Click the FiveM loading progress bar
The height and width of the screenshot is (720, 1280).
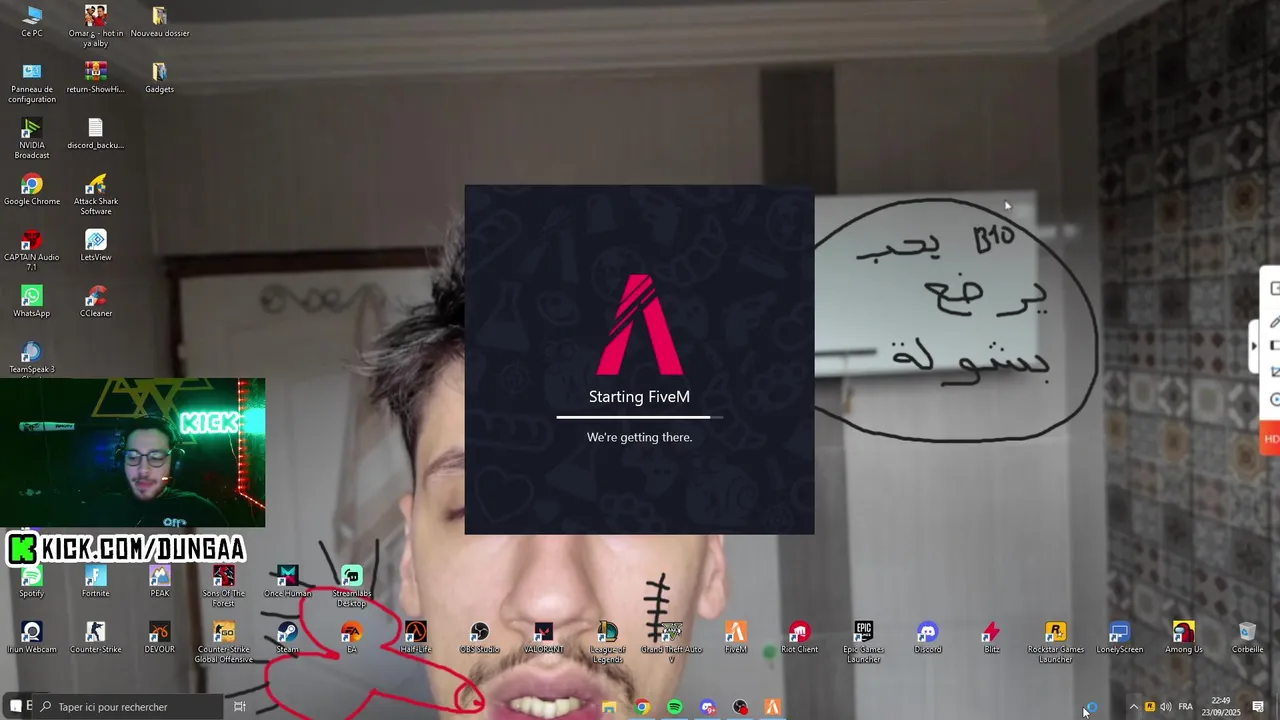pos(640,417)
